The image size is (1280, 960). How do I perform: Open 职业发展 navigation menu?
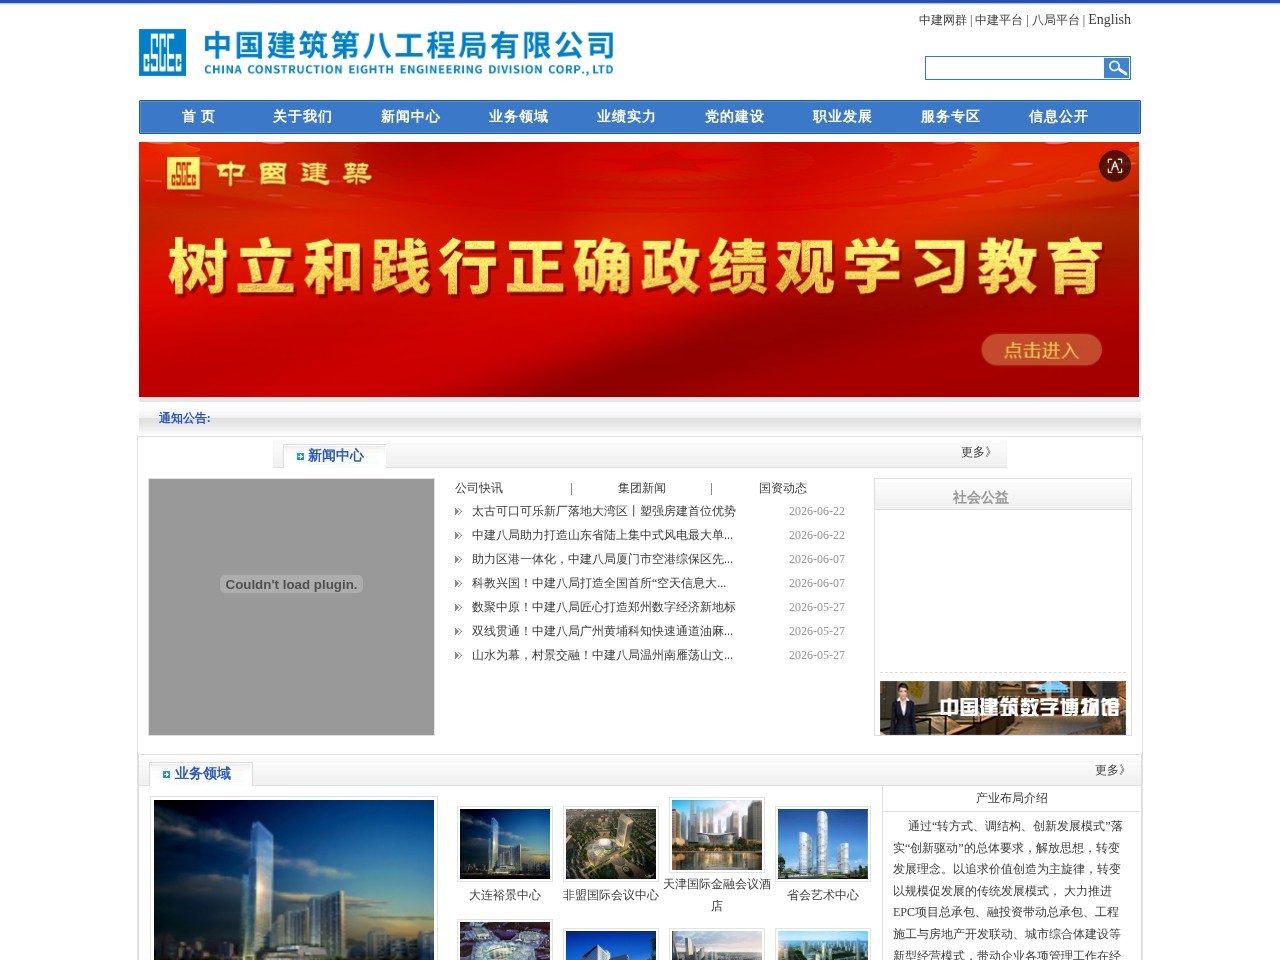pos(842,117)
